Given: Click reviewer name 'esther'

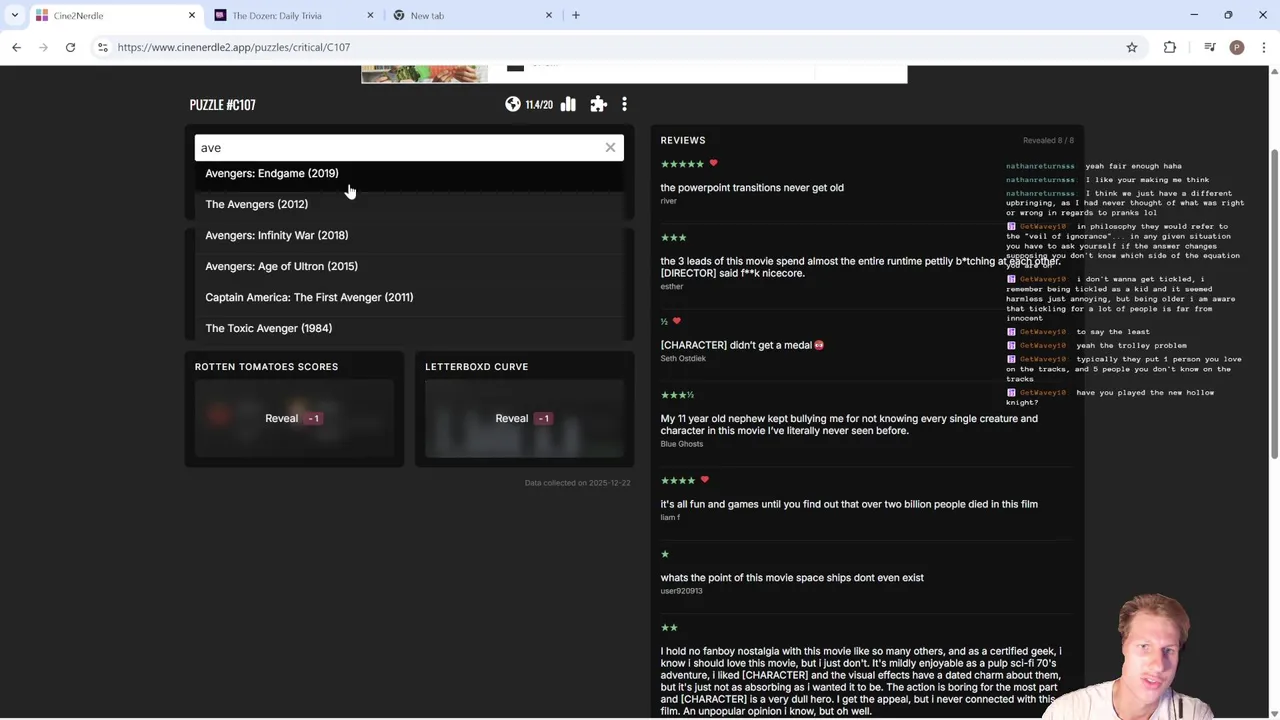Looking at the screenshot, I should click(672, 287).
